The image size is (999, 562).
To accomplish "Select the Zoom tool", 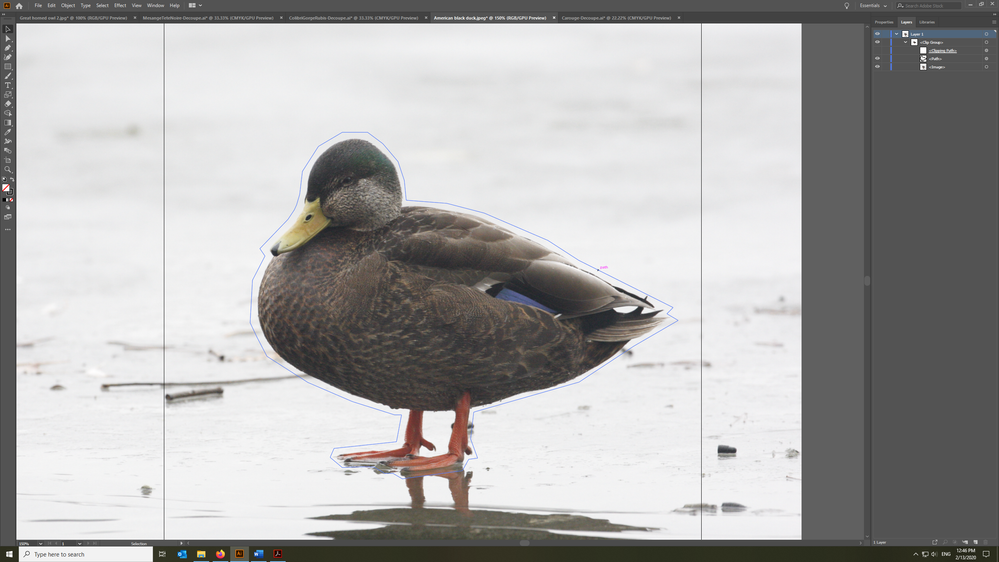I will pos(8,169).
